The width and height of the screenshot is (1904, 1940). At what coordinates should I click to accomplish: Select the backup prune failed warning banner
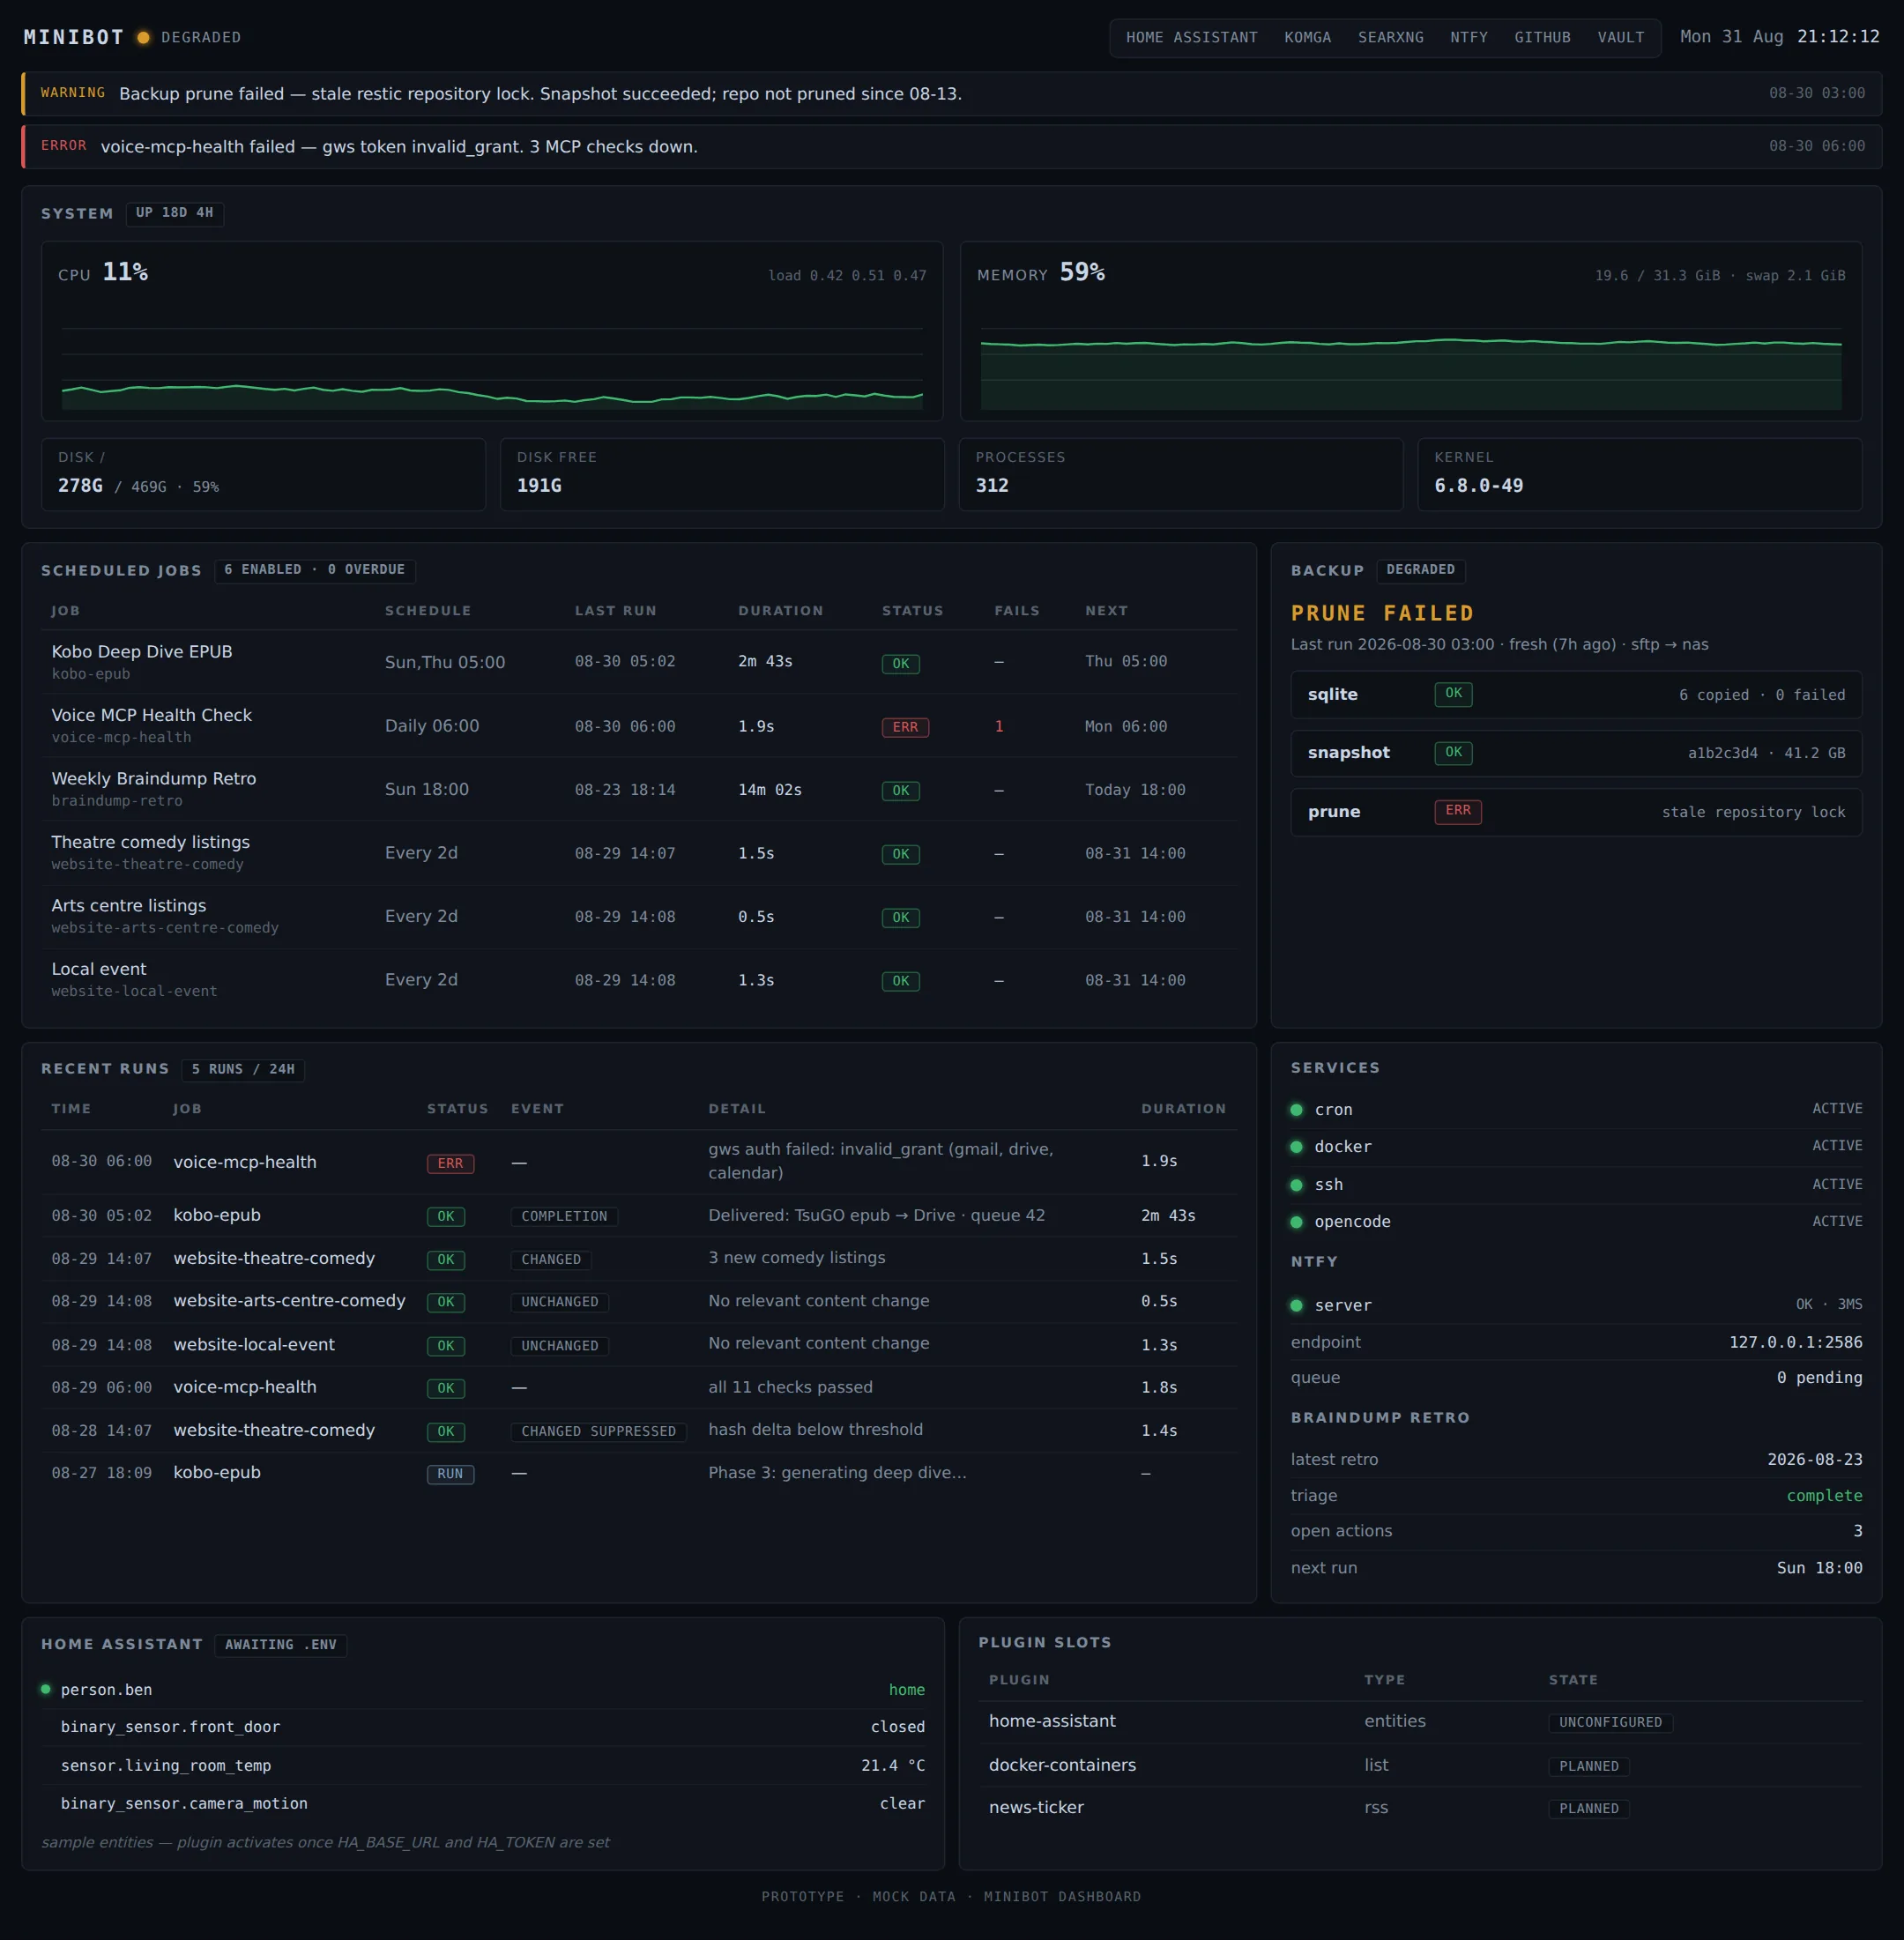[x=951, y=93]
